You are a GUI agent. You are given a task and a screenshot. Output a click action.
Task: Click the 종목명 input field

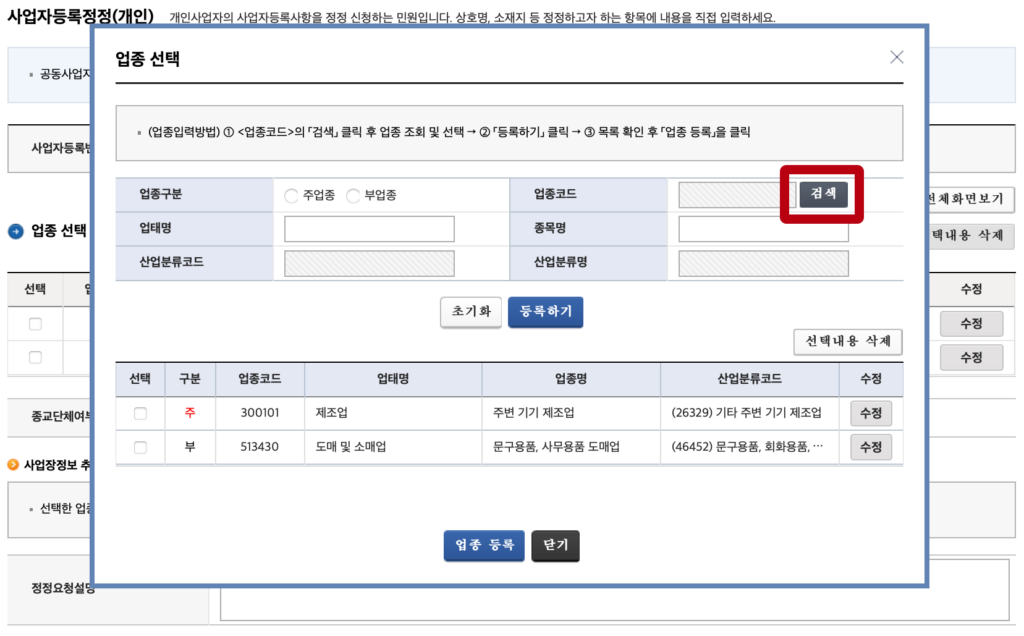(763, 229)
